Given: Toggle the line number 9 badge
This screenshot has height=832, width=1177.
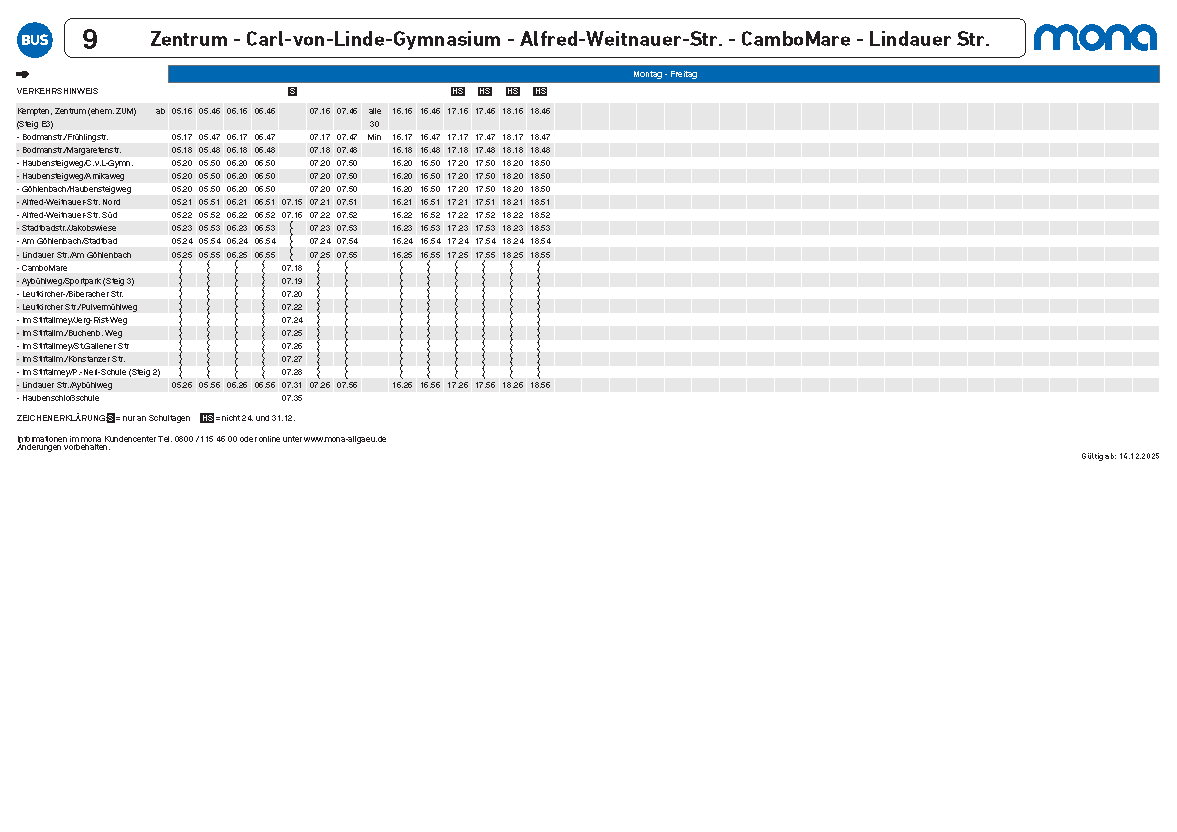Looking at the screenshot, I should click(x=93, y=39).
